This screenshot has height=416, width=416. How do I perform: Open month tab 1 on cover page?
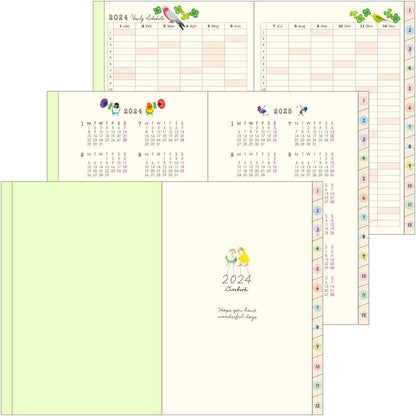pos(317,191)
